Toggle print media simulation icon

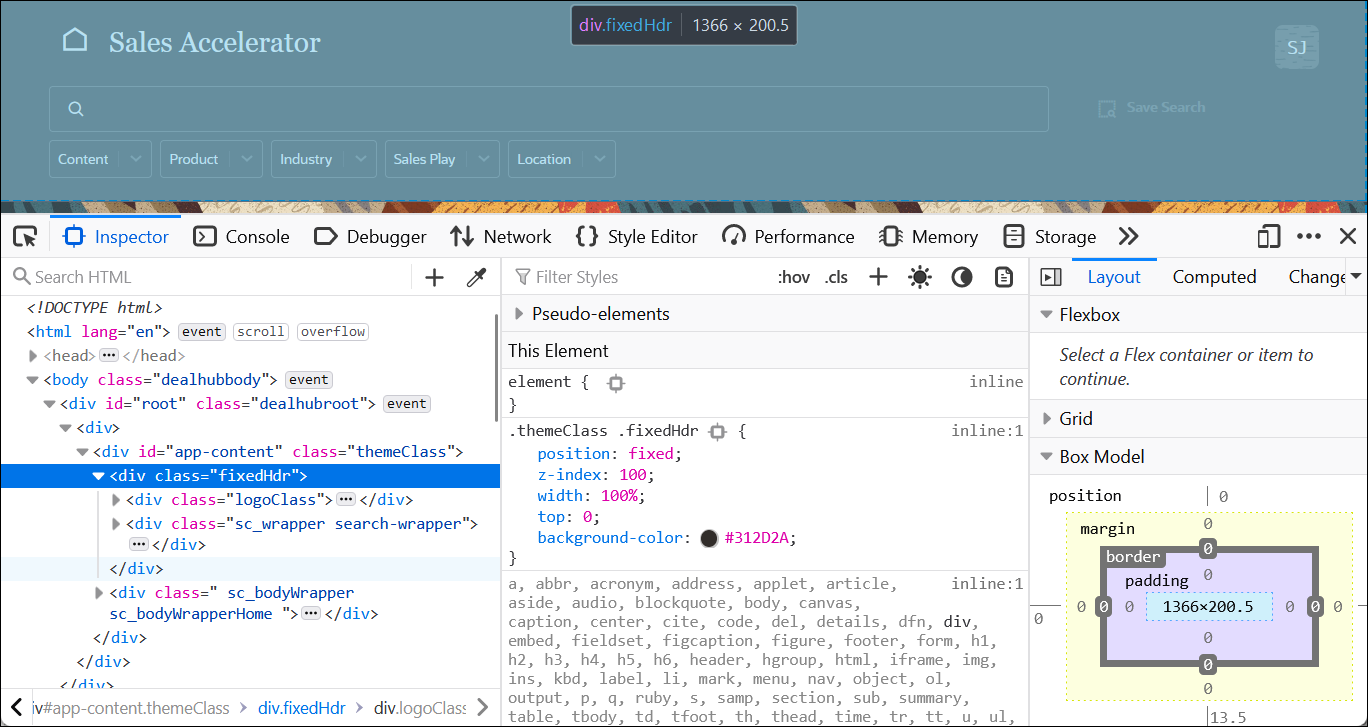(1004, 276)
